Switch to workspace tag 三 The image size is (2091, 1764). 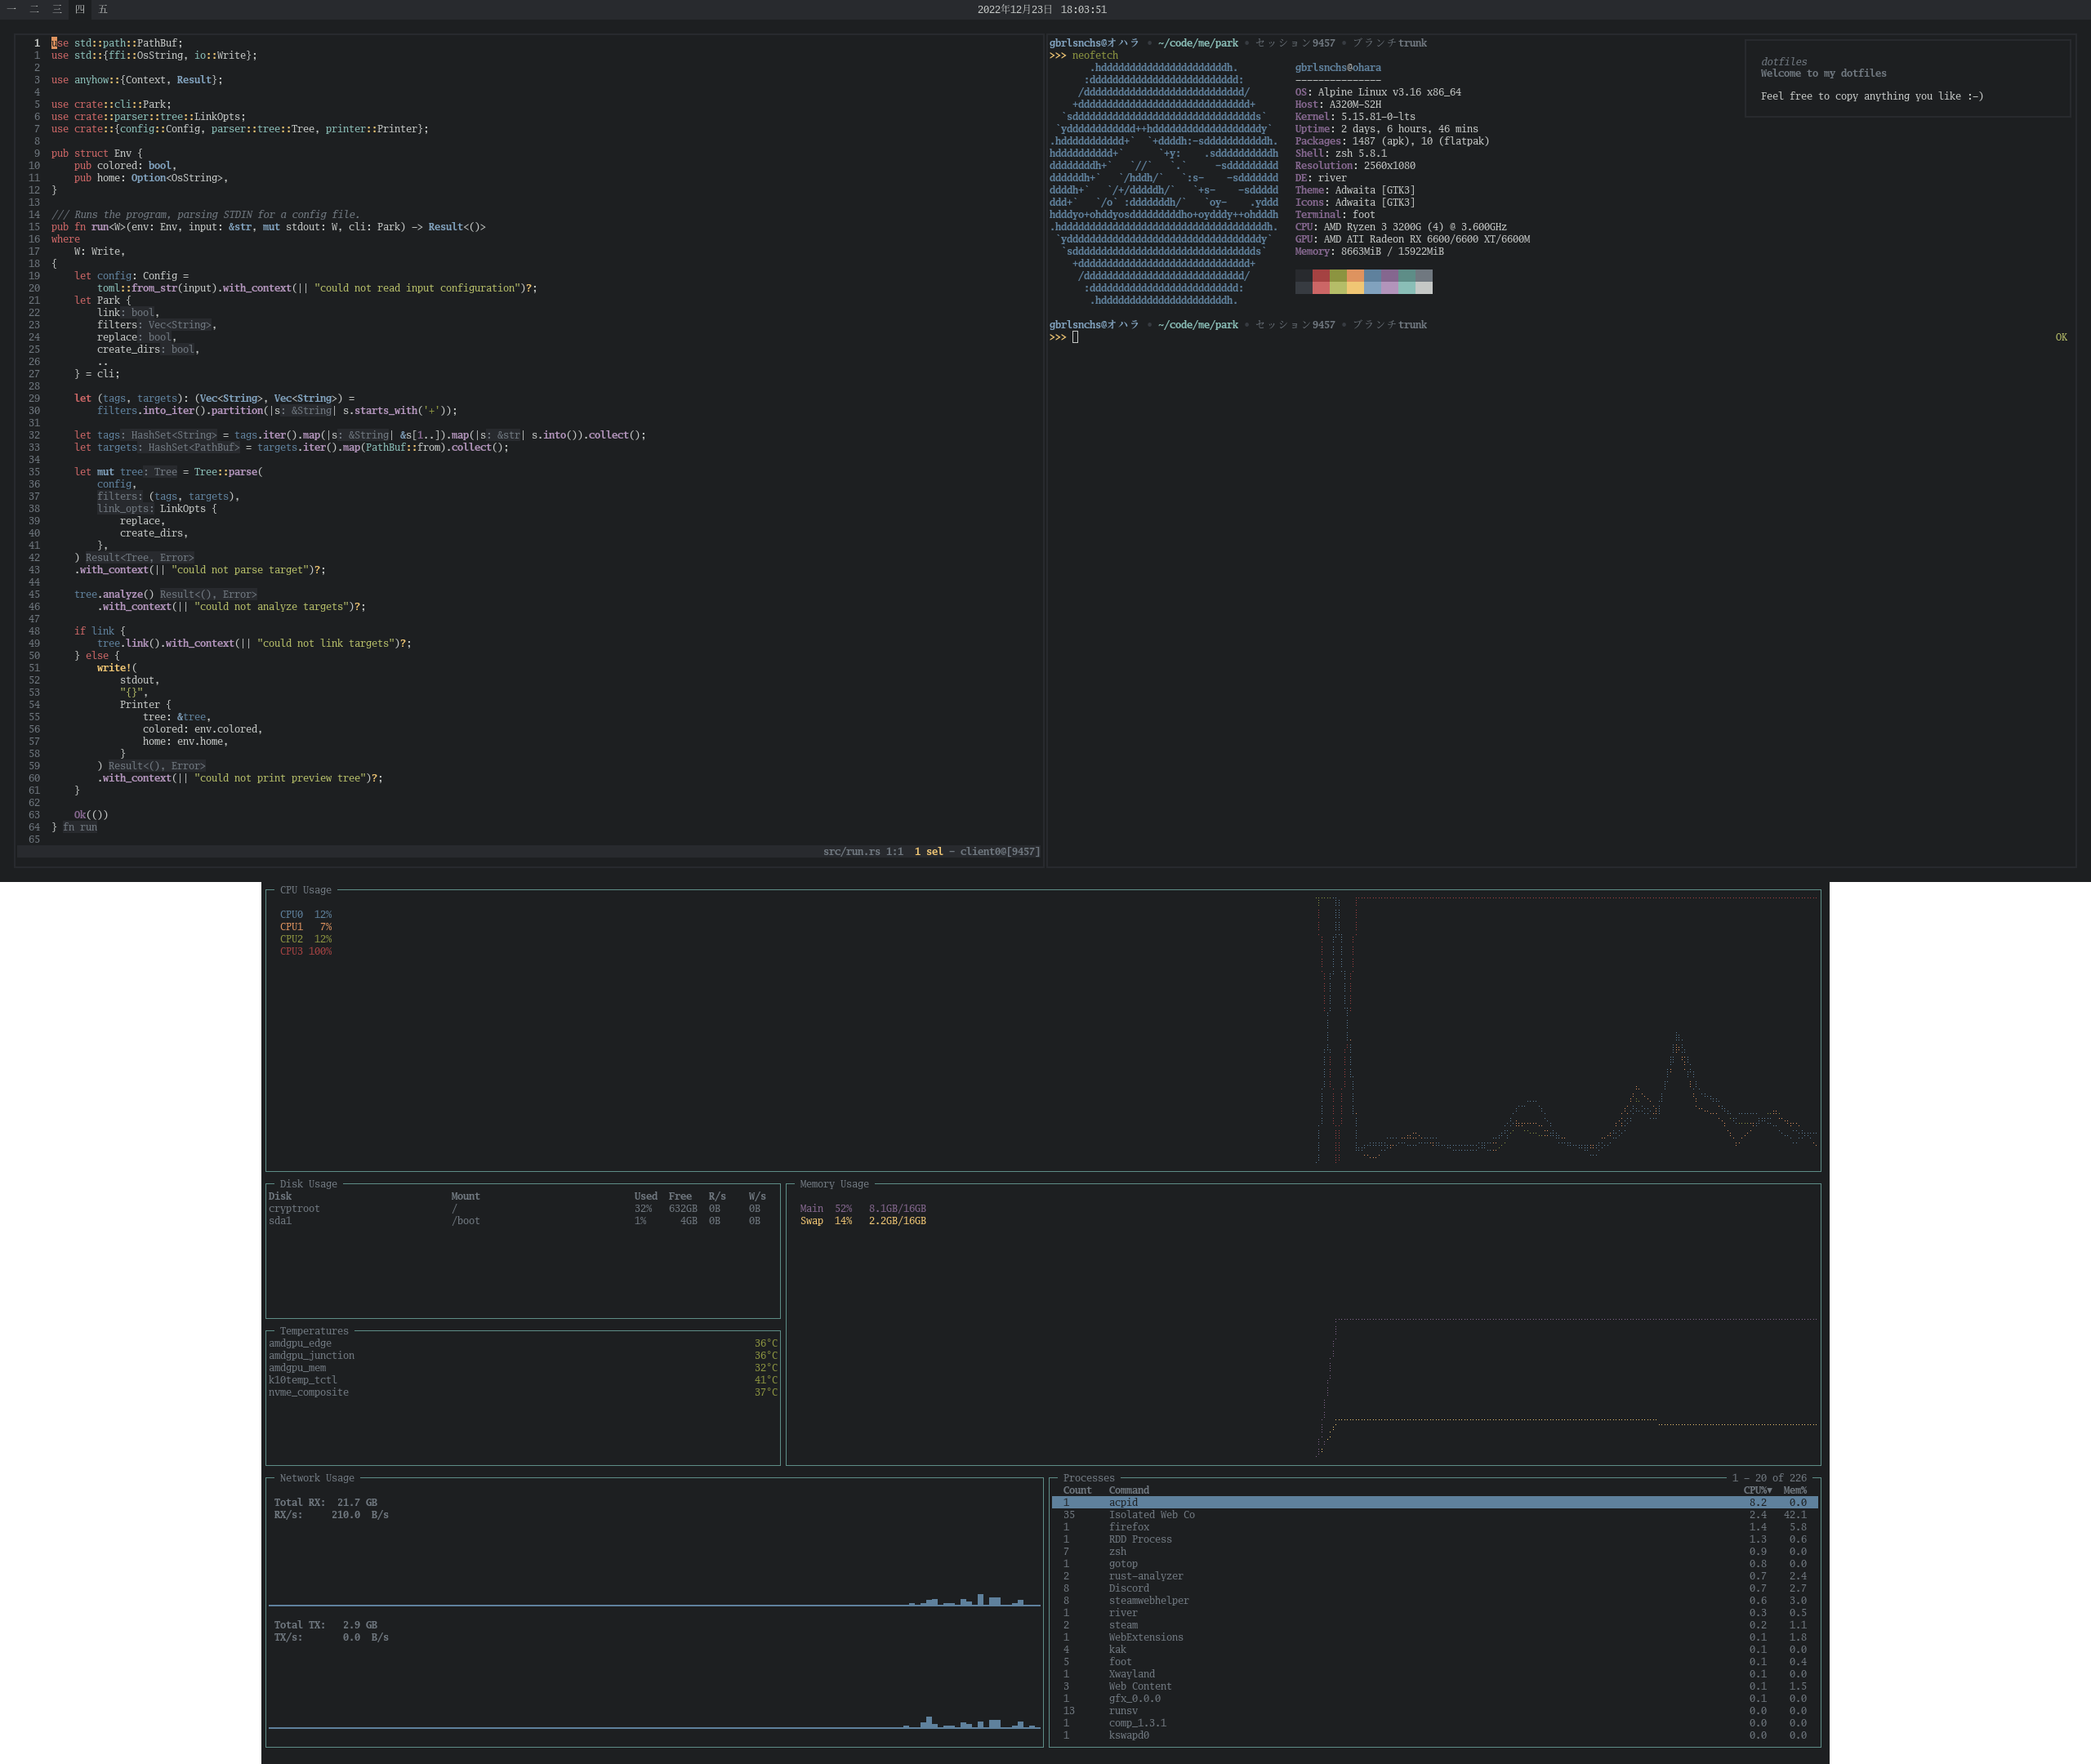[57, 9]
